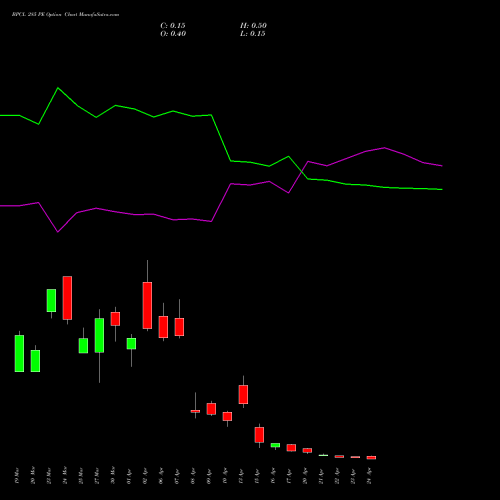The height and width of the screenshot is (500, 500).
Task: Click the open value 'O: 0.40'
Action: (173, 34)
